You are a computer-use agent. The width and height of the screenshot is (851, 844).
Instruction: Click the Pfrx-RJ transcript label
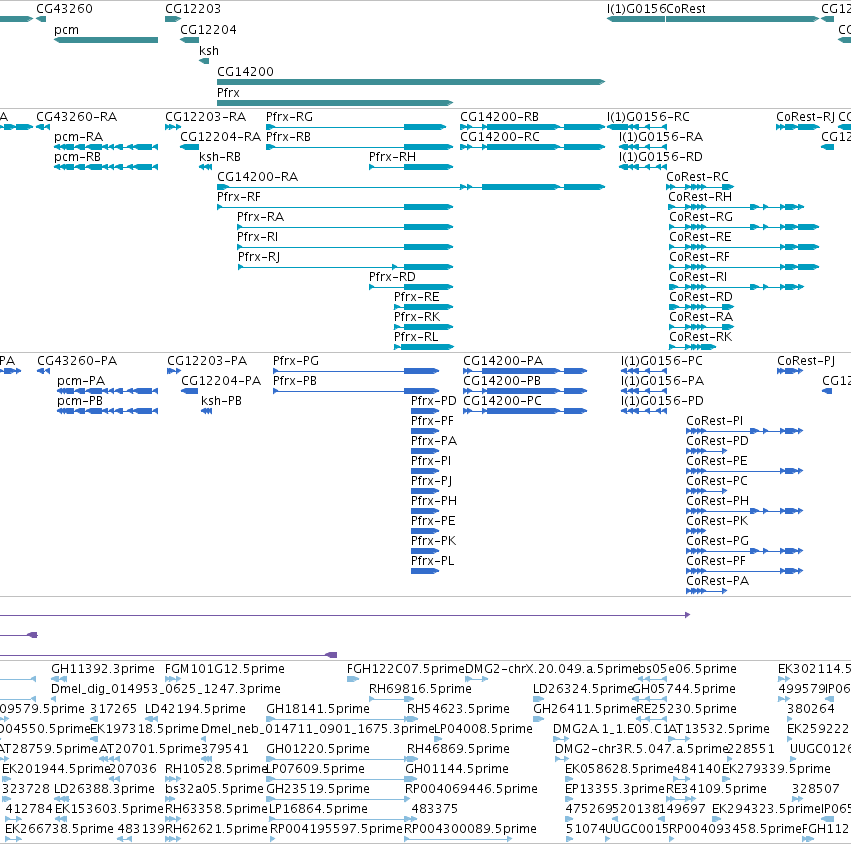tap(259, 257)
